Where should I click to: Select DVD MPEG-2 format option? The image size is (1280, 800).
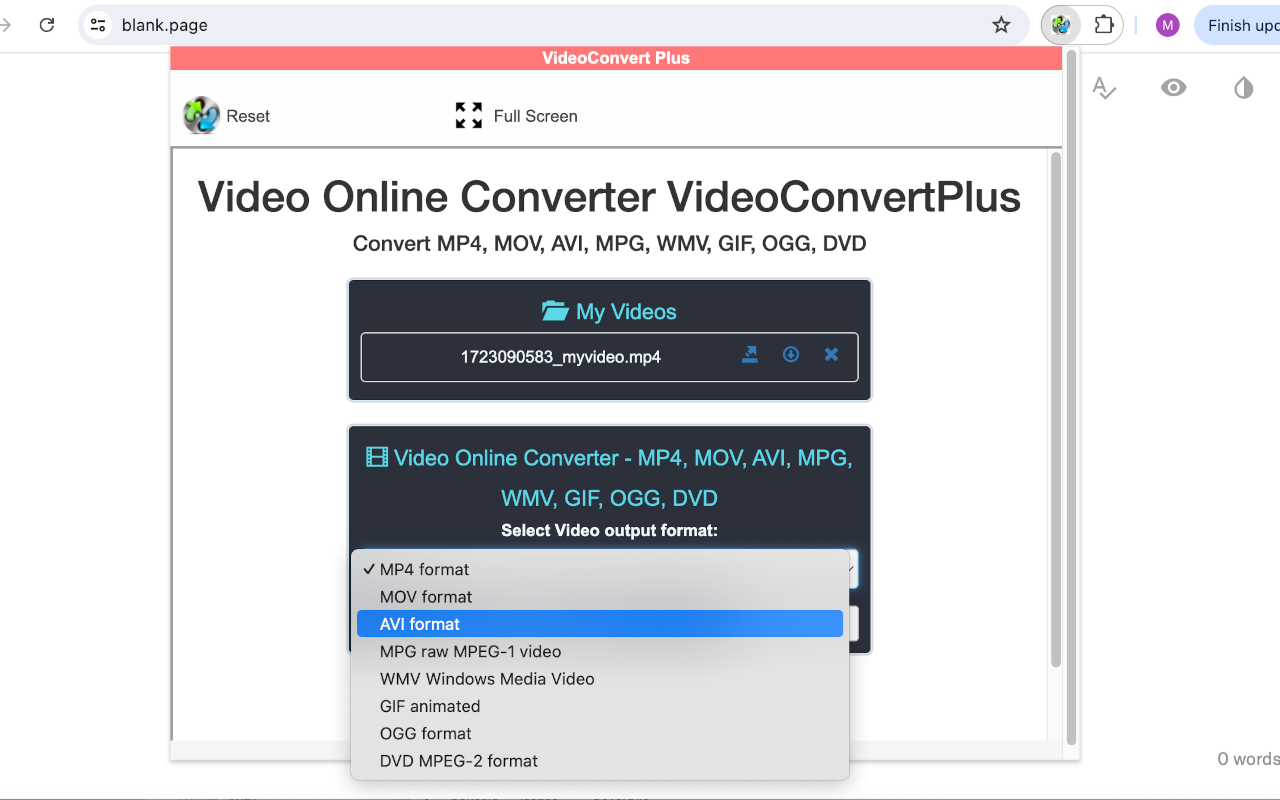point(600,761)
